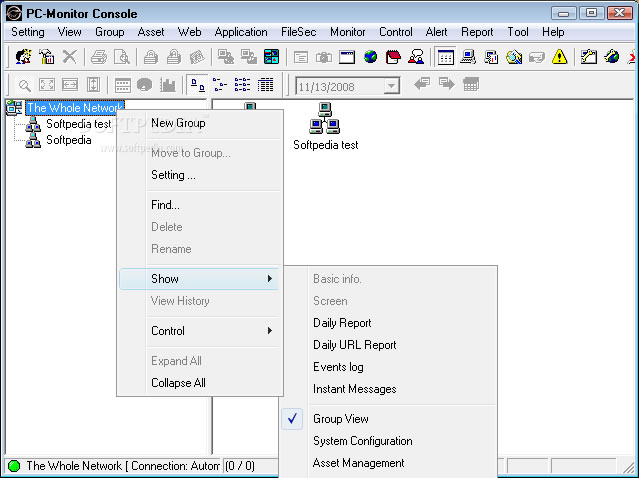
Task: Click the pie chart view icon
Action: [x=145, y=85]
